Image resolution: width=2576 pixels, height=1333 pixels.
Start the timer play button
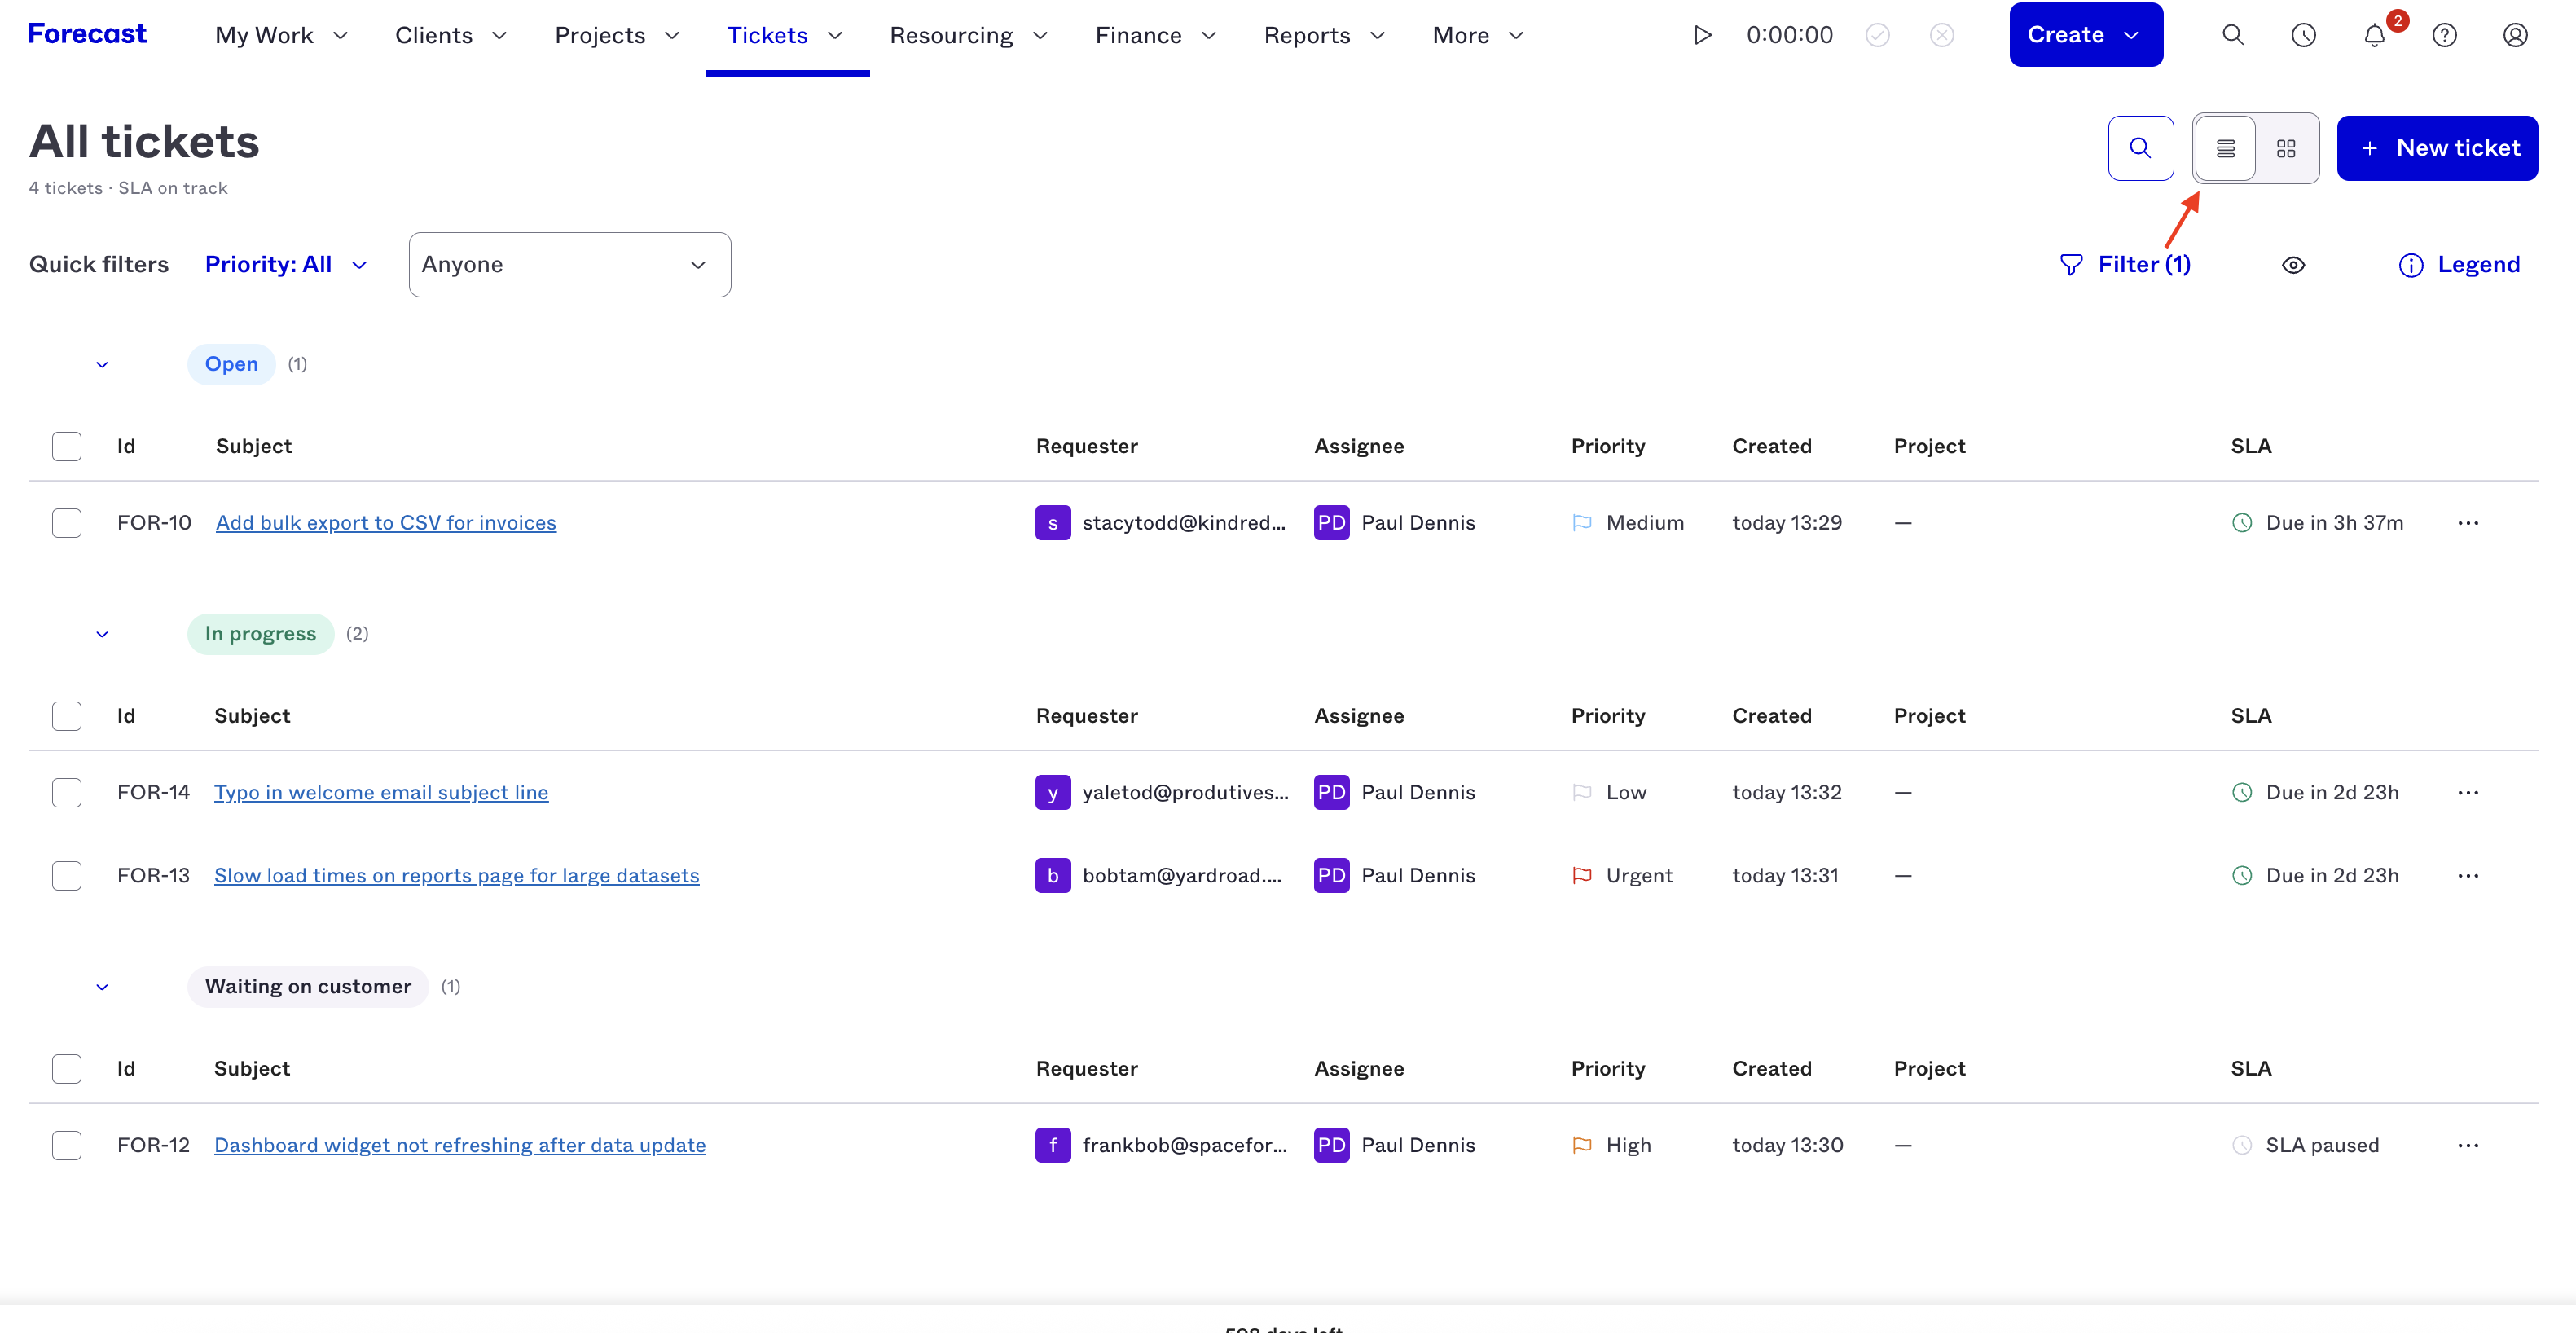tap(1702, 35)
